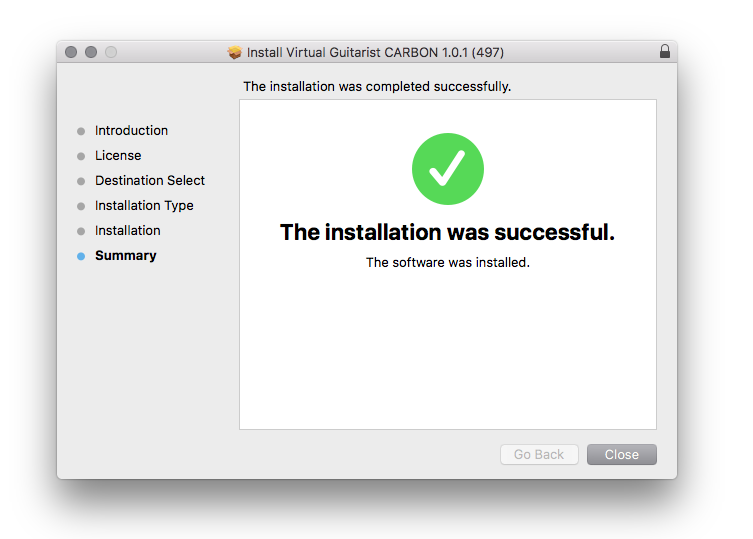This screenshot has height=539, width=753.
Task: Click the lock icon in the title bar
Action: pos(665,51)
